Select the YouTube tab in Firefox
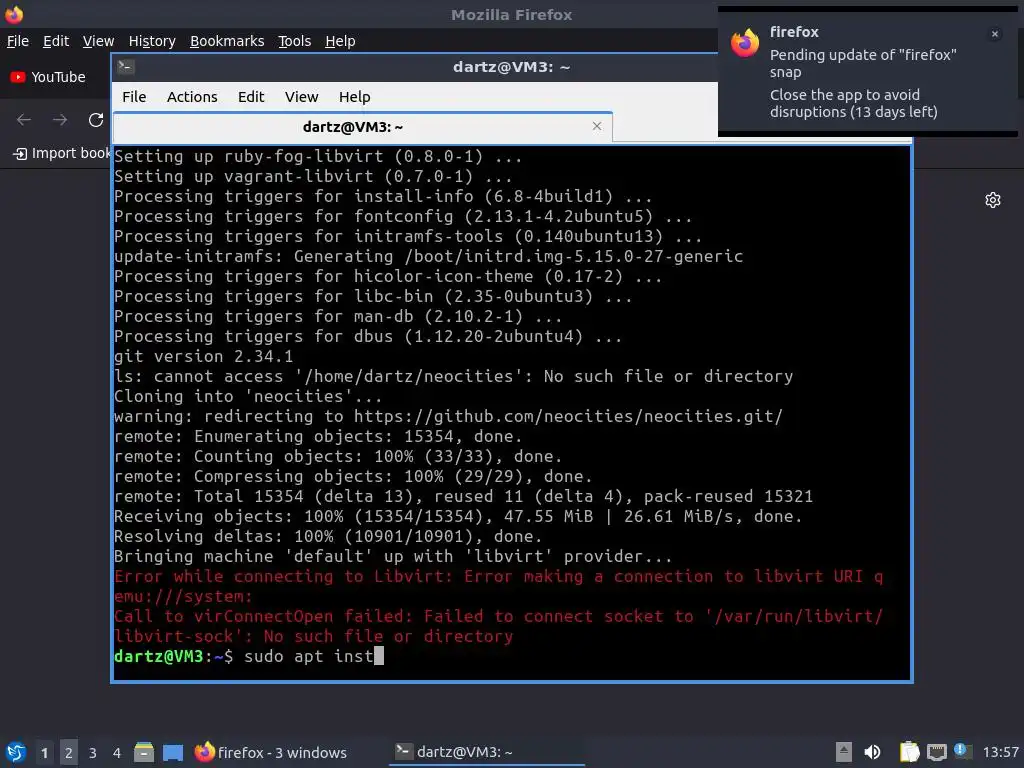1024x768 pixels. 48,77
